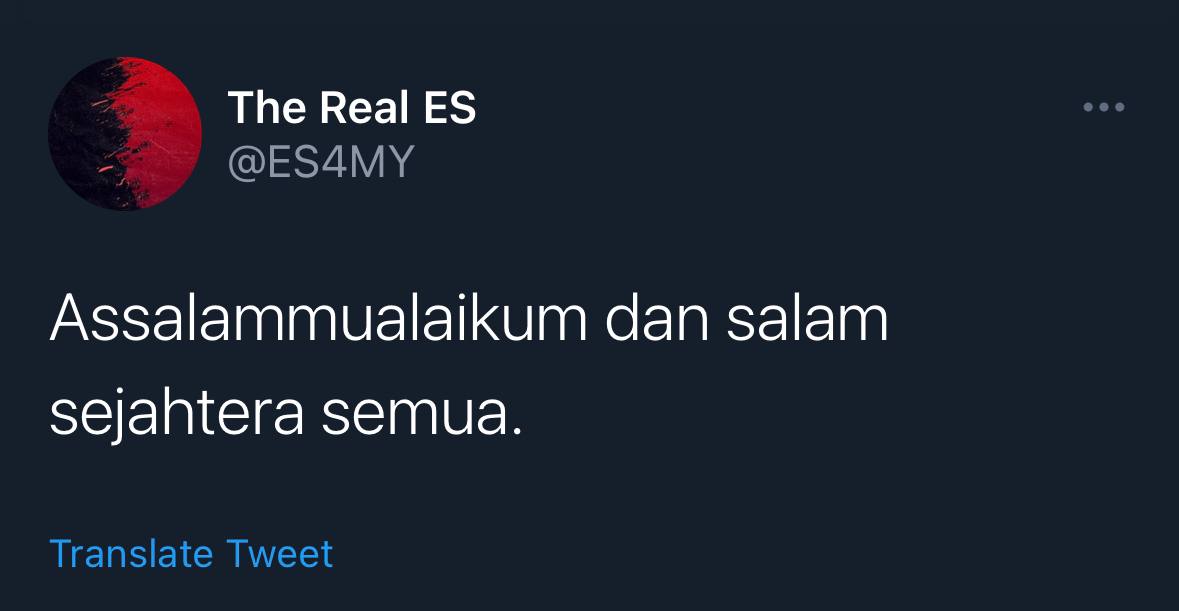The height and width of the screenshot is (611, 1179).
Task: Open the author's profile from the circular picture
Action: coord(125,133)
